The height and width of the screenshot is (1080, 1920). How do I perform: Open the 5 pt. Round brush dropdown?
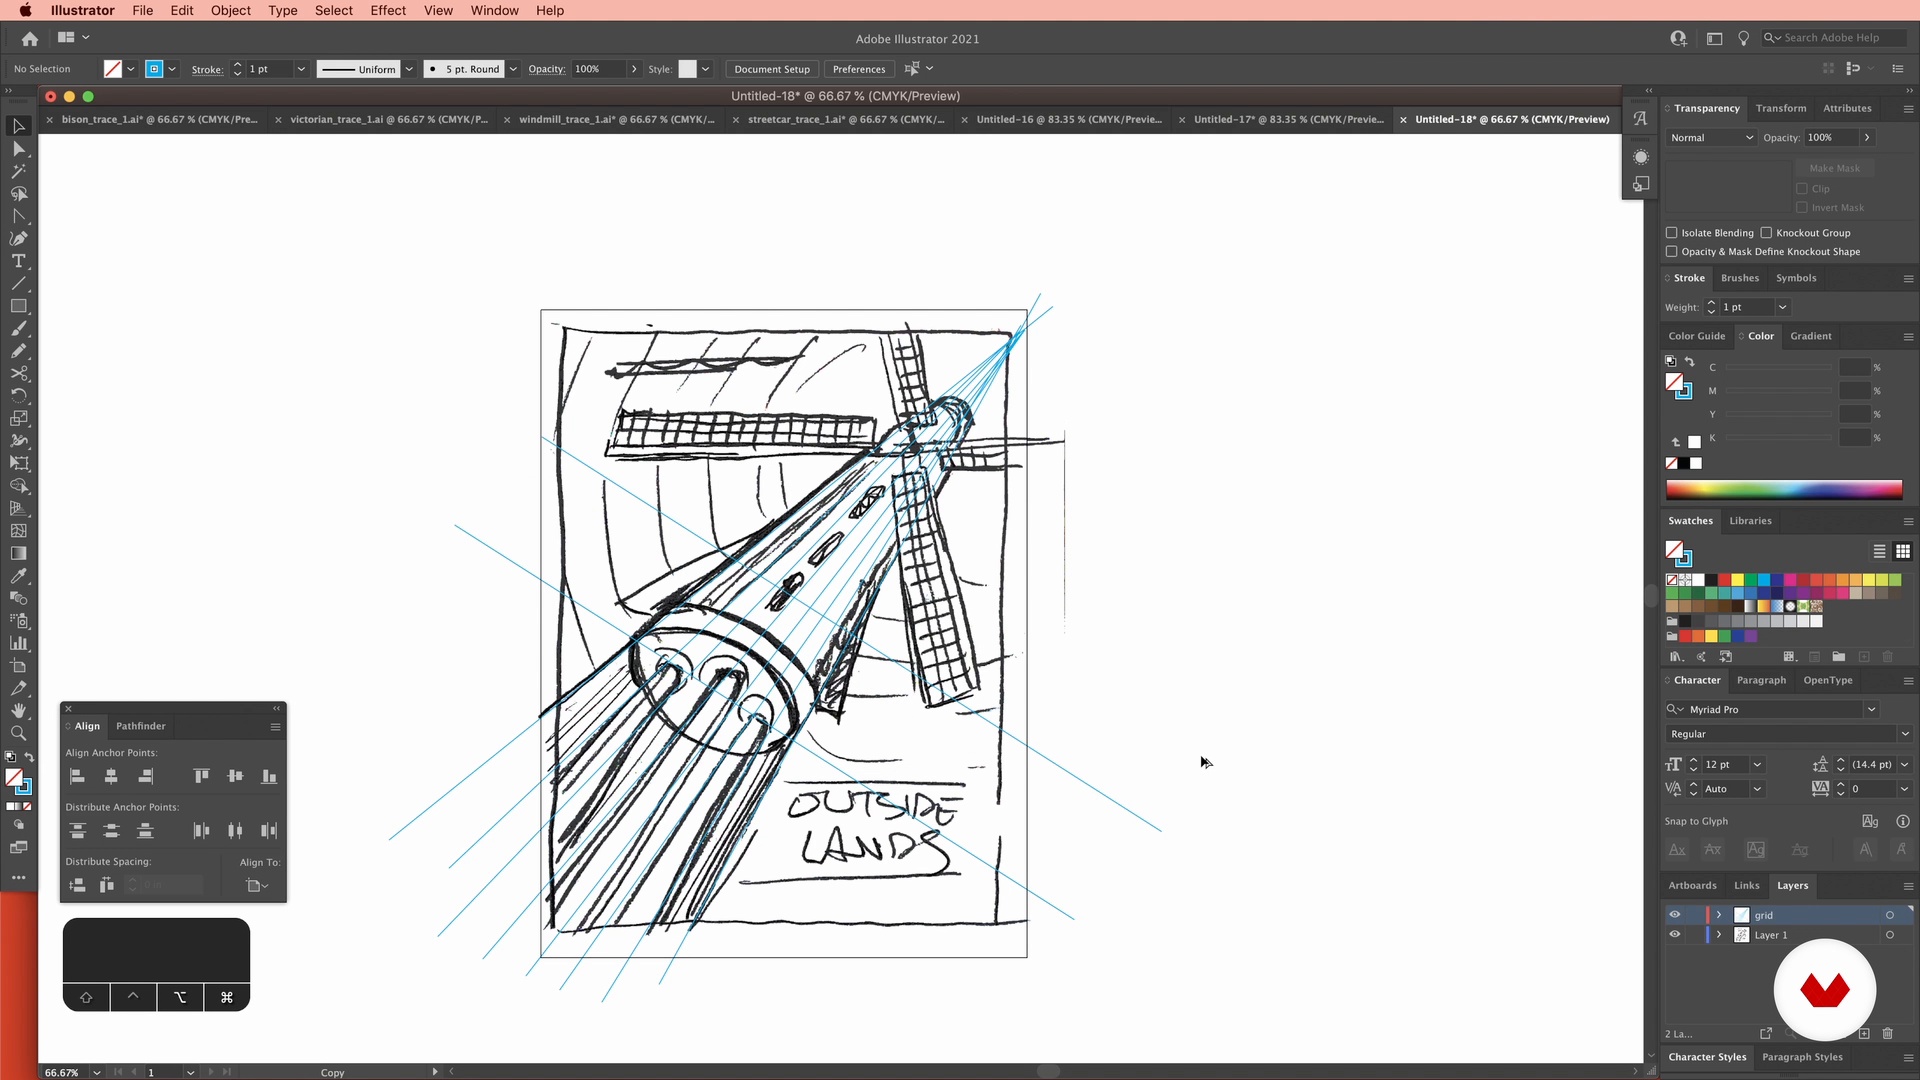pyautogui.click(x=513, y=69)
